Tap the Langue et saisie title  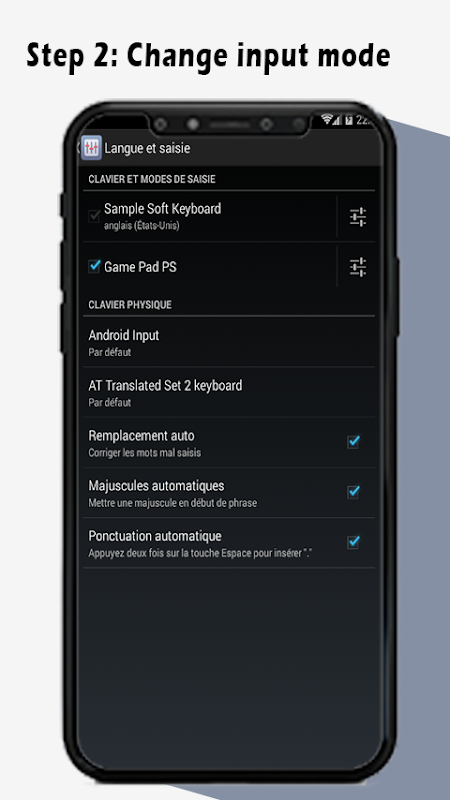click(147, 148)
